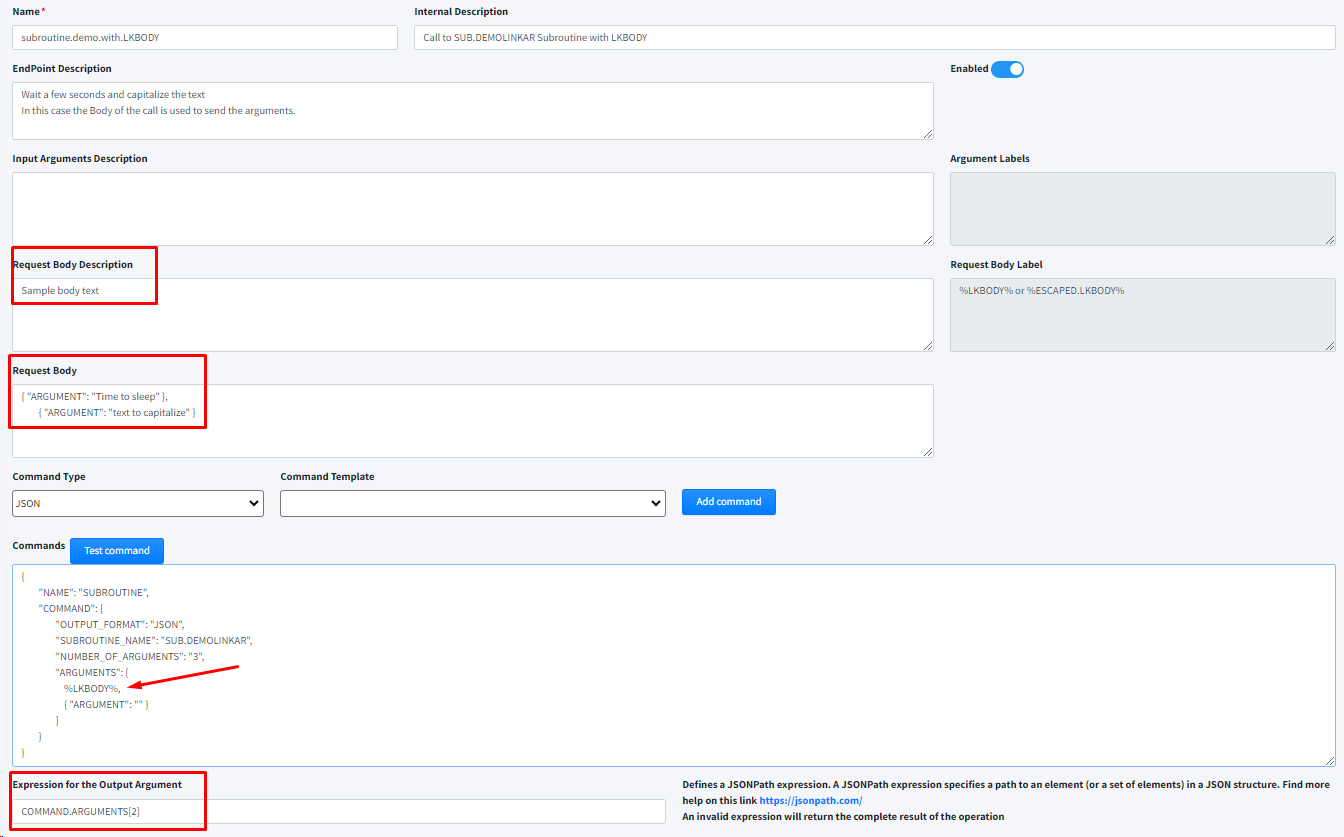This screenshot has width=1344, height=837.
Task: Toggle the Enabled switch
Action: [x=1007, y=69]
